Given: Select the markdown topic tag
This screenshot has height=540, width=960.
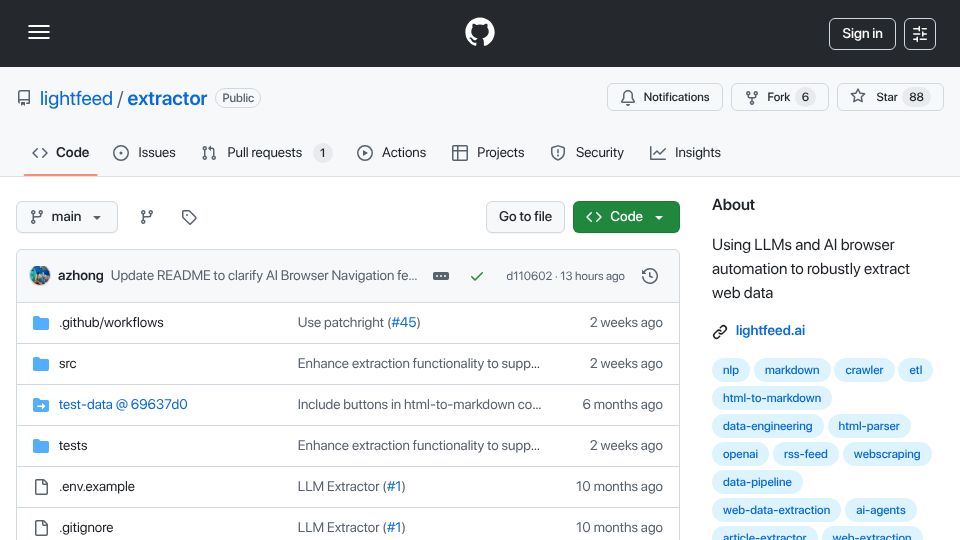Looking at the screenshot, I should click(x=792, y=370).
